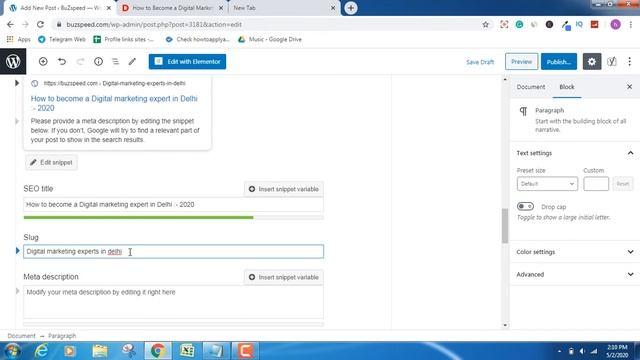Click the Preview button

point(521,62)
